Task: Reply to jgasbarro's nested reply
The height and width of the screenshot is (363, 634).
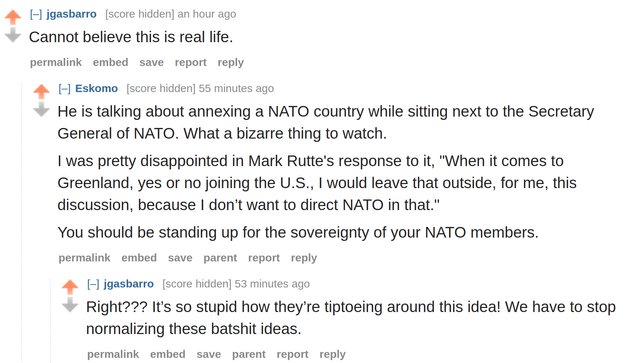Action: (333, 355)
